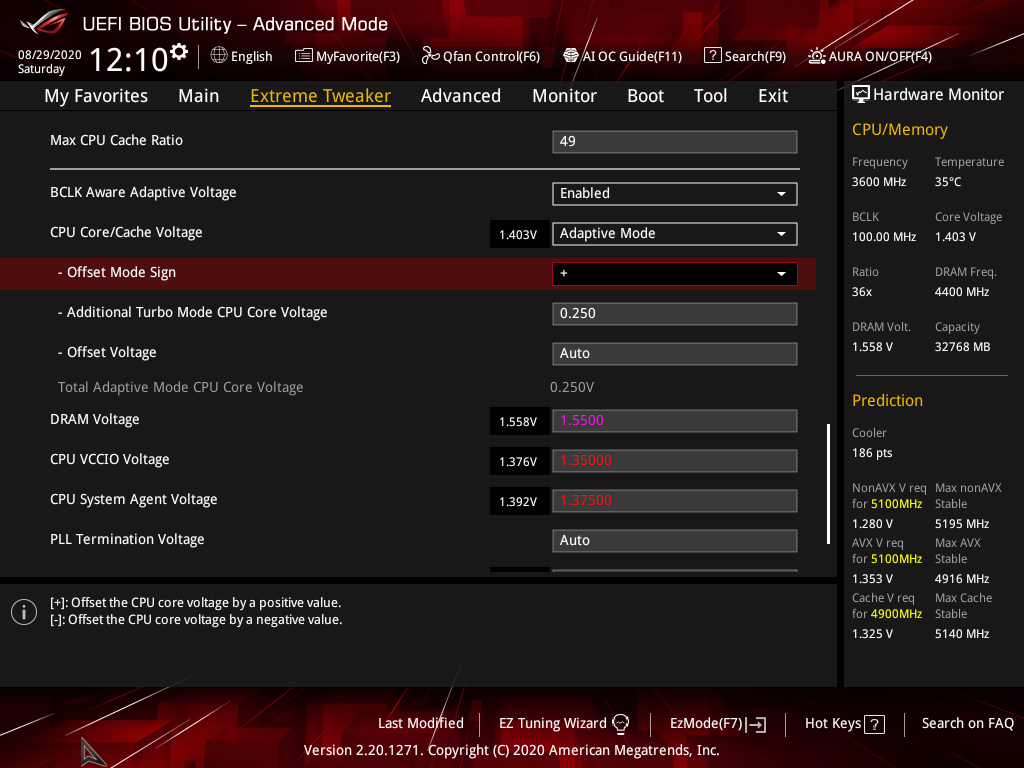Click the MyFavorite list icon
This screenshot has height=768, width=1024.
coord(304,56)
